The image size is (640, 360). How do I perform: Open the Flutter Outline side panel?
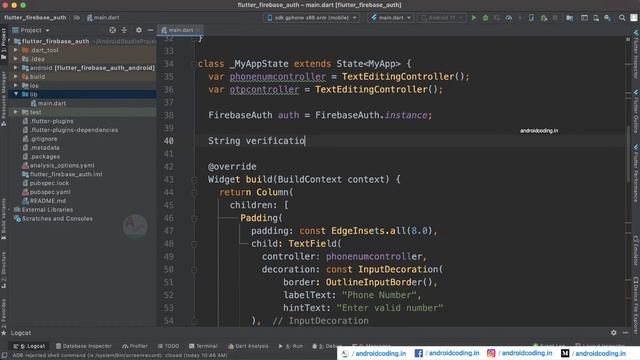636,111
